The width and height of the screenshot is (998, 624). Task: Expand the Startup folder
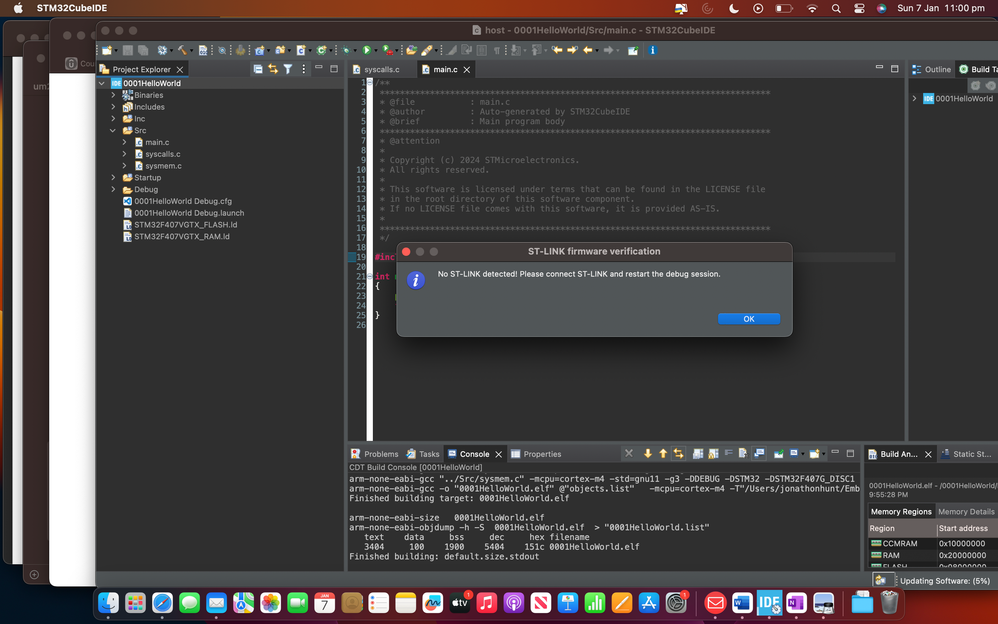tap(114, 178)
